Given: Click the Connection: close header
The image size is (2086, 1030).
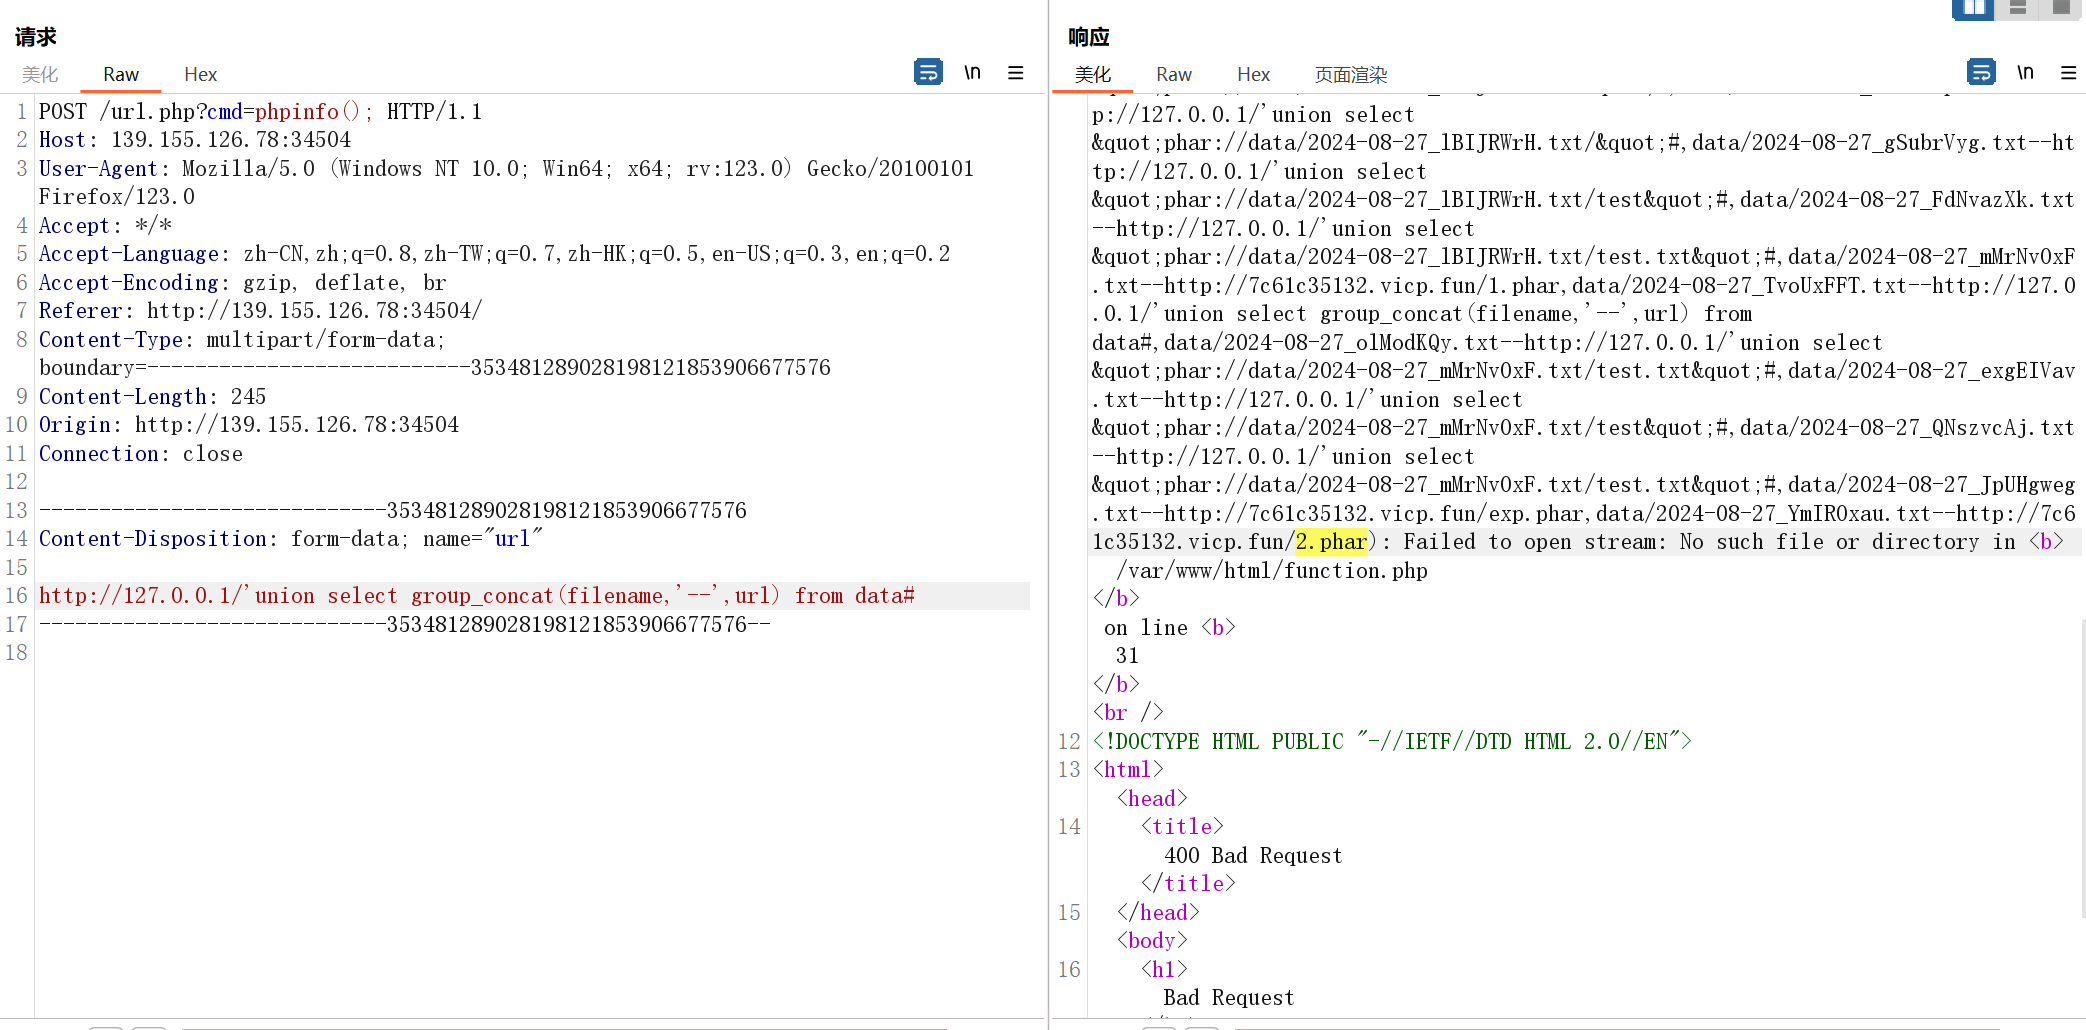Looking at the screenshot, I should pos(140,454).
